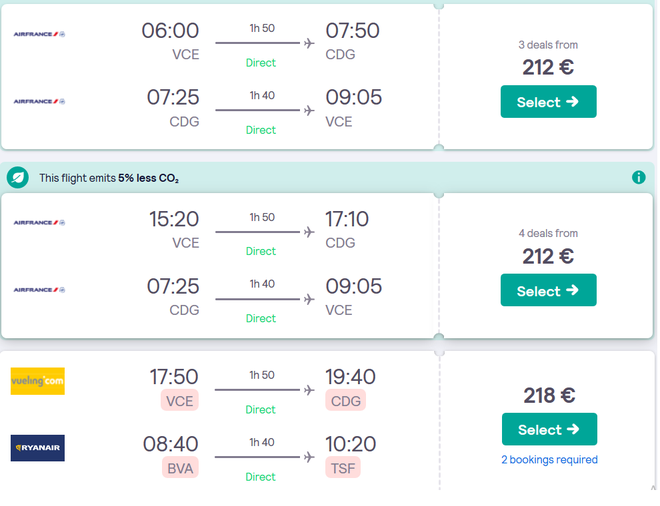The image size is (660, 506).
Task: Click the 218 € price text
Action: 549,395
